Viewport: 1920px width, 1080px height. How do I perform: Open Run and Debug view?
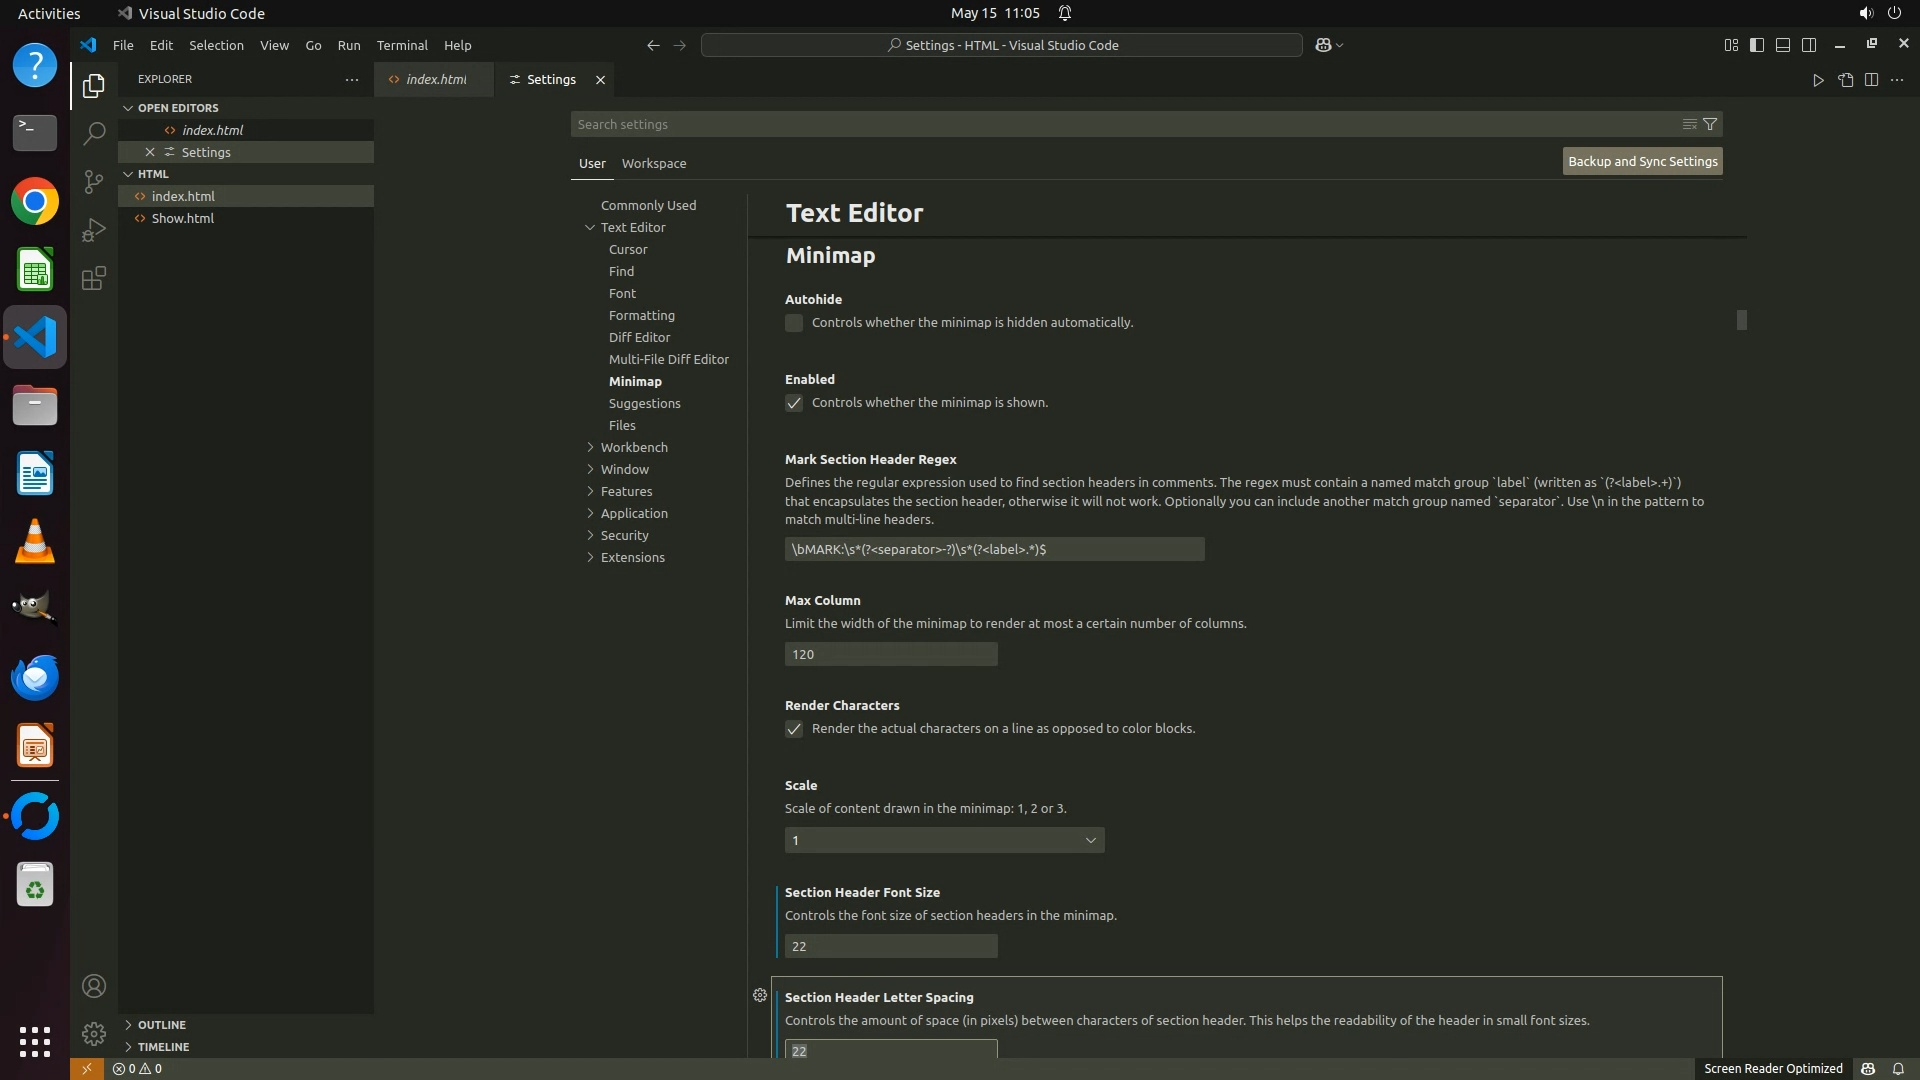tap(93, 230)
